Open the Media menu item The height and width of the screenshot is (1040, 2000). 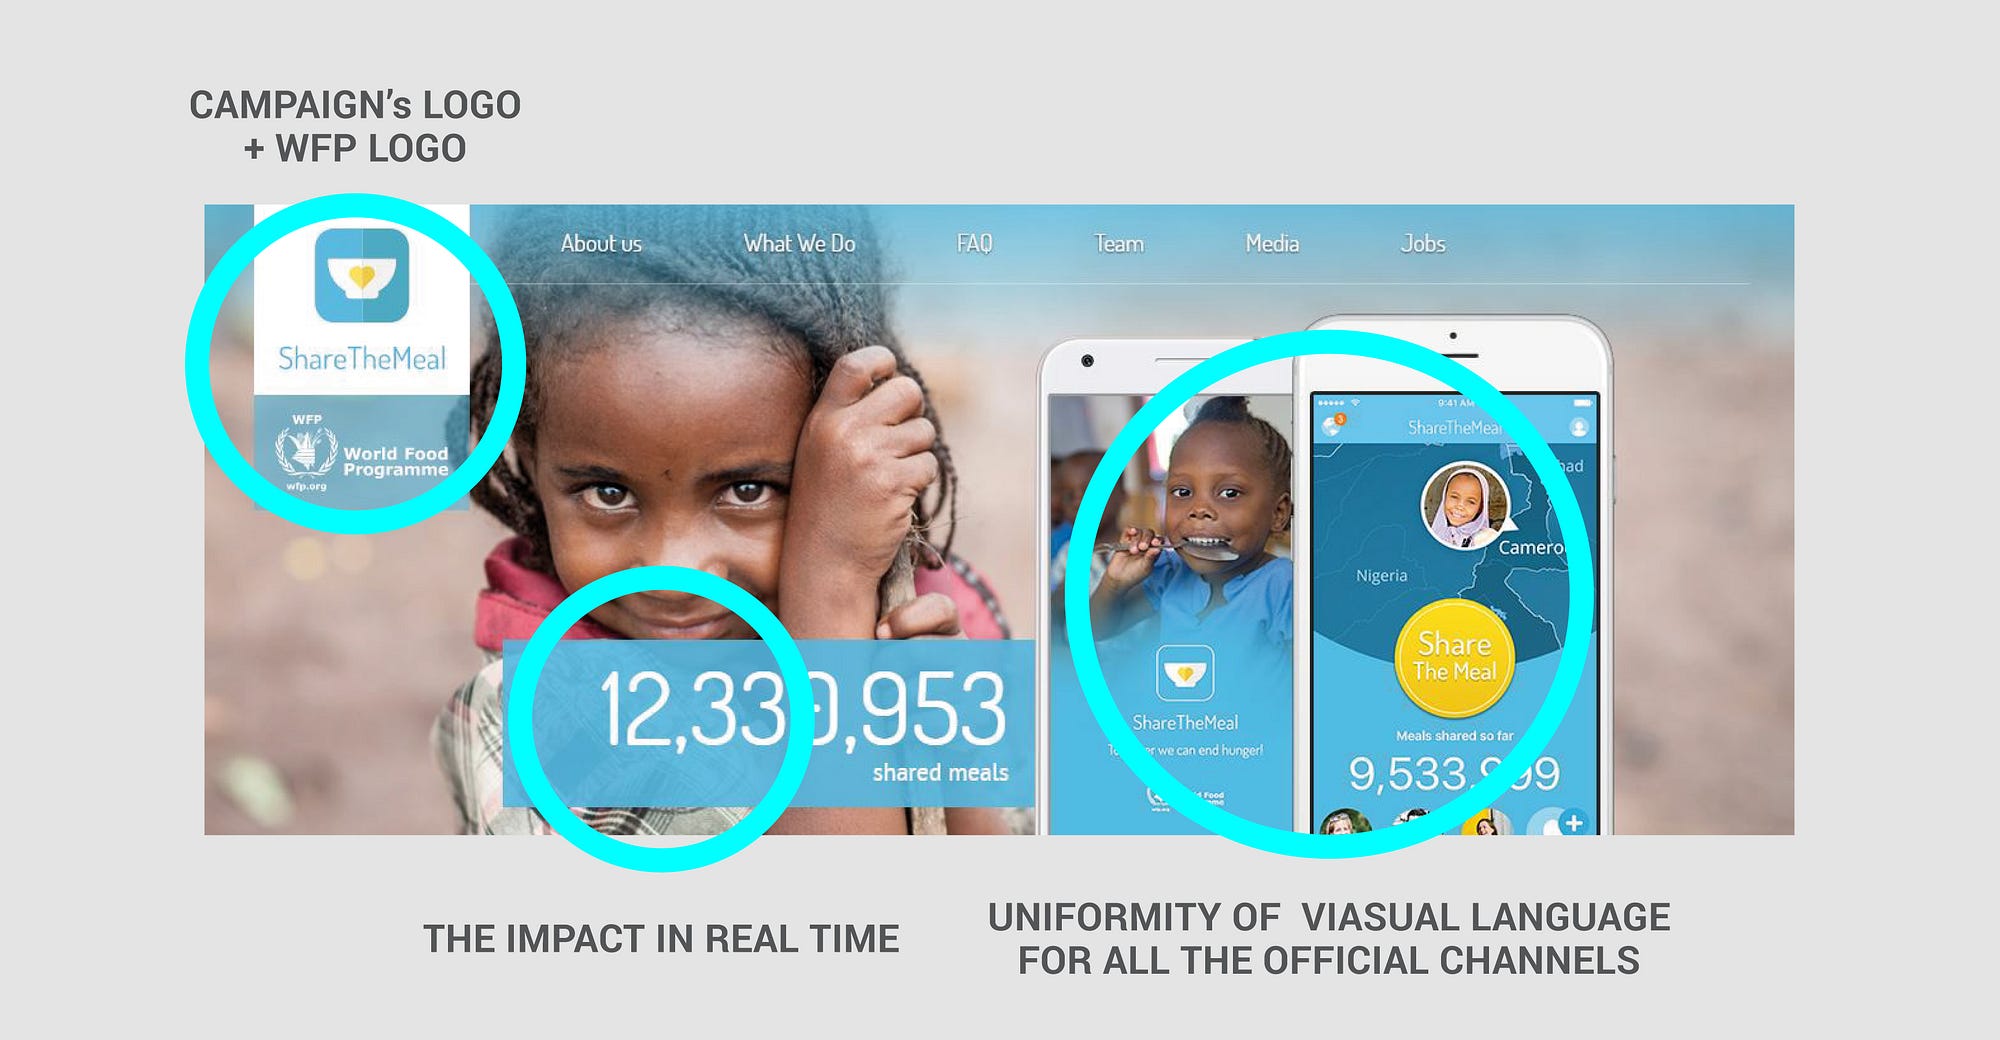(x=1272, y=244)
